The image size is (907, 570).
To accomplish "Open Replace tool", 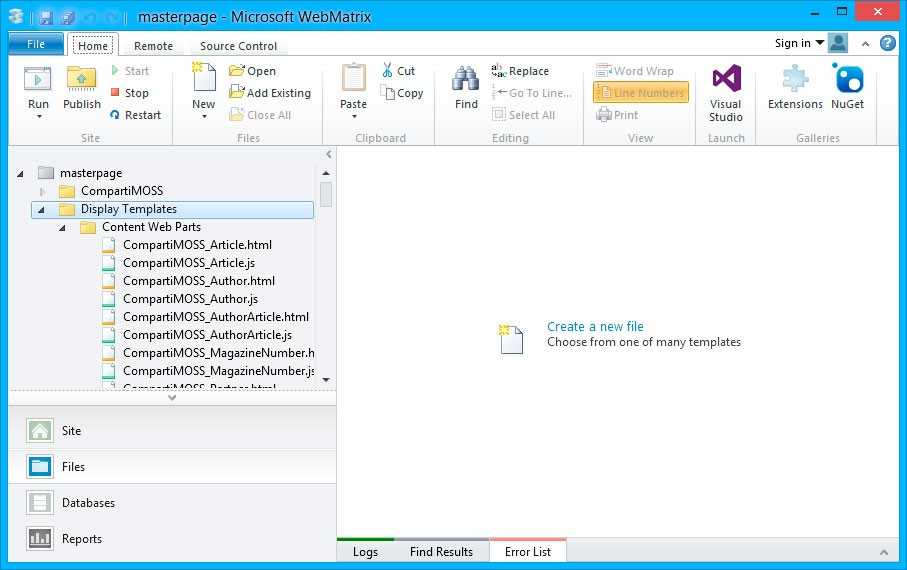I will pos(520,71).
